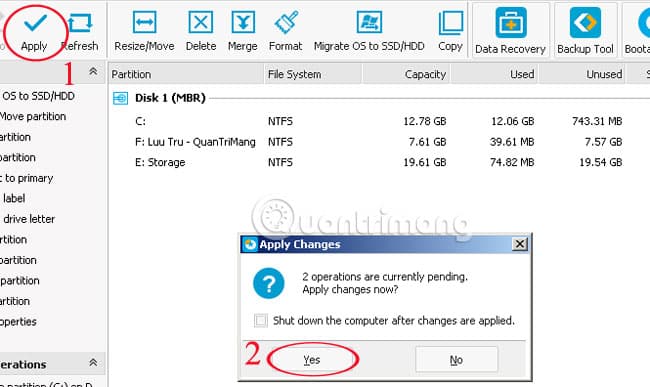Click the Move partition sidebar link
Screen dimensions: 650x387
tap(33, 116)
